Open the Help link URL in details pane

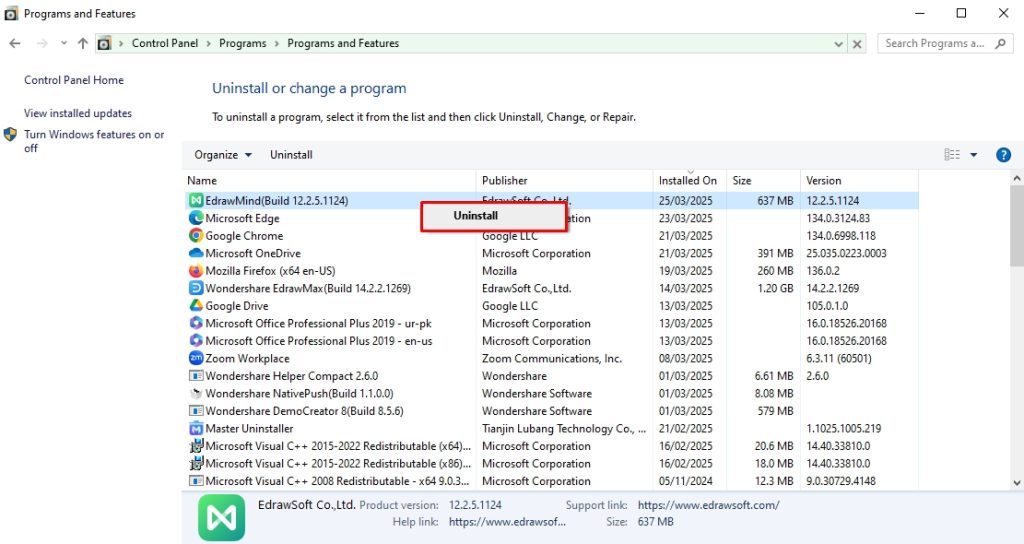pos(507,522)
